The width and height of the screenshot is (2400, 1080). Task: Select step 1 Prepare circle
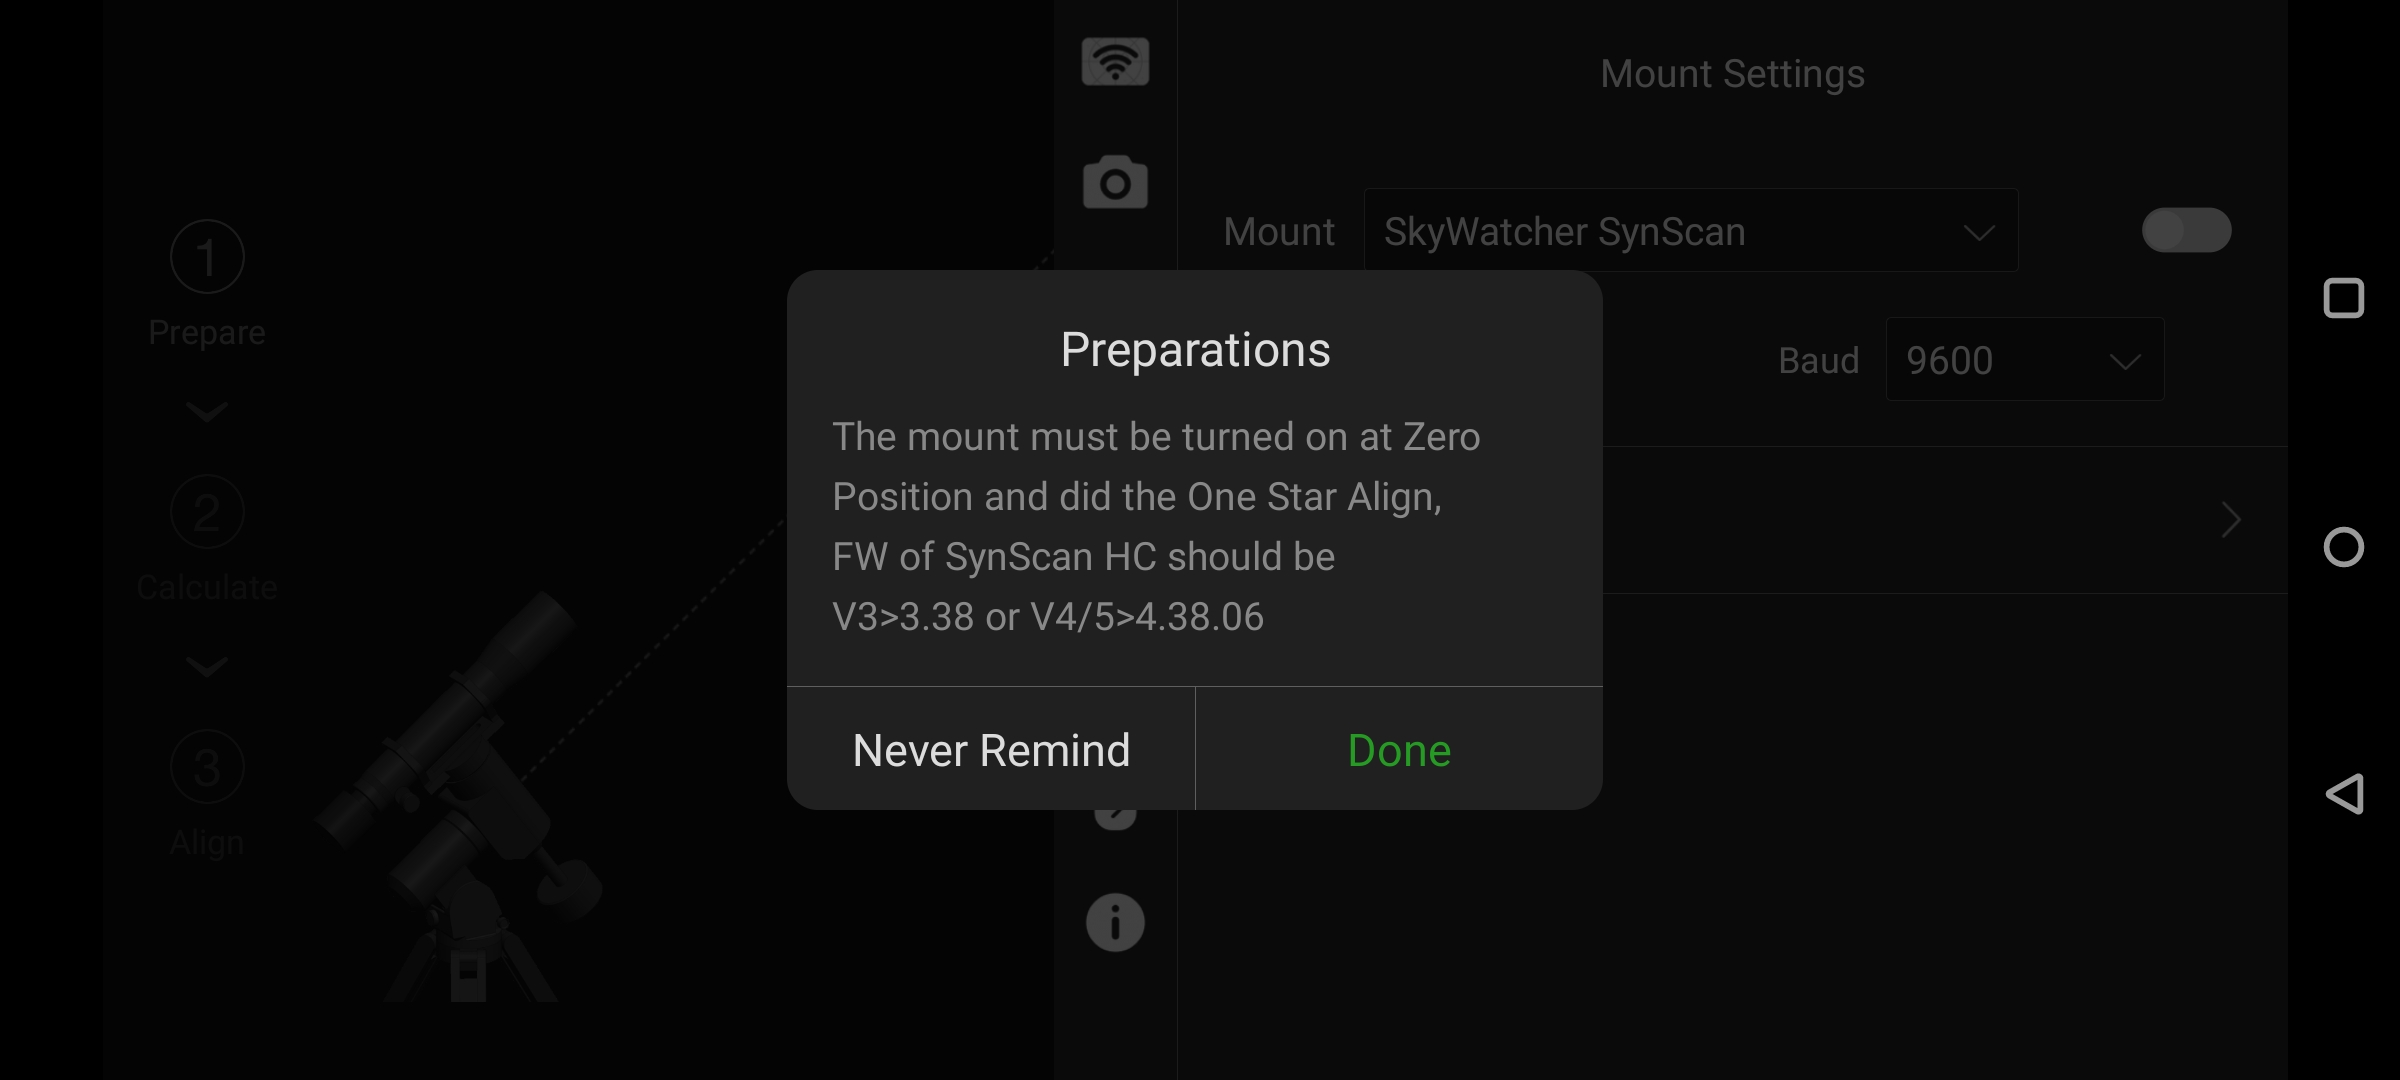coord(207,257)
